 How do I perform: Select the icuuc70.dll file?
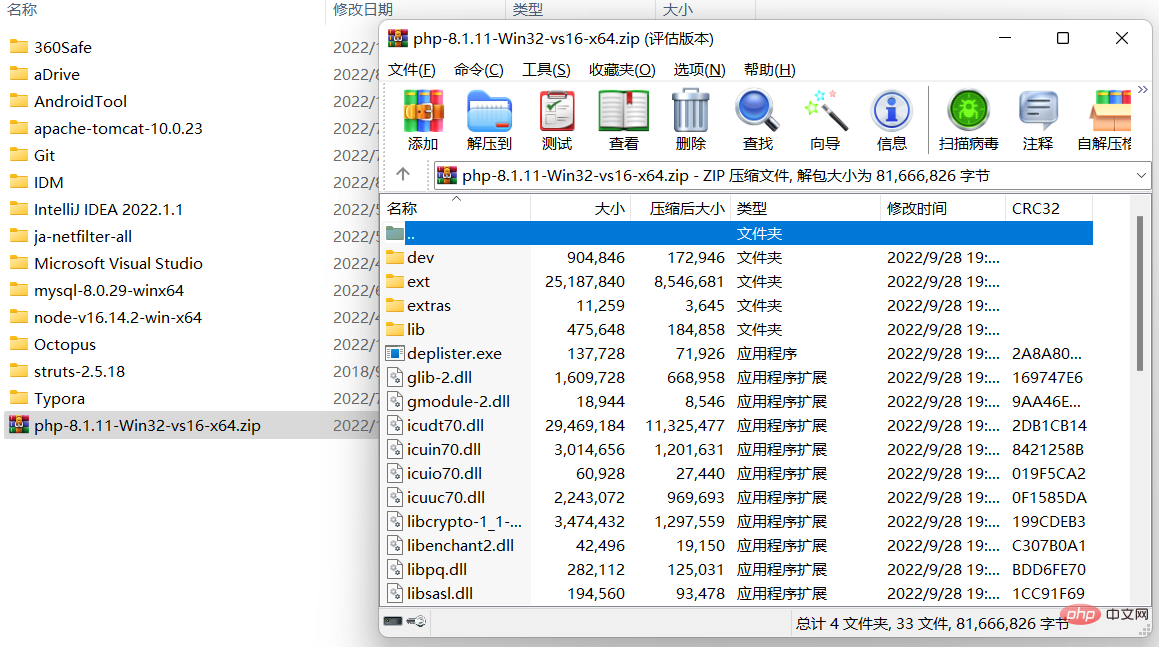pyautogui.click(x=446, y=498)
